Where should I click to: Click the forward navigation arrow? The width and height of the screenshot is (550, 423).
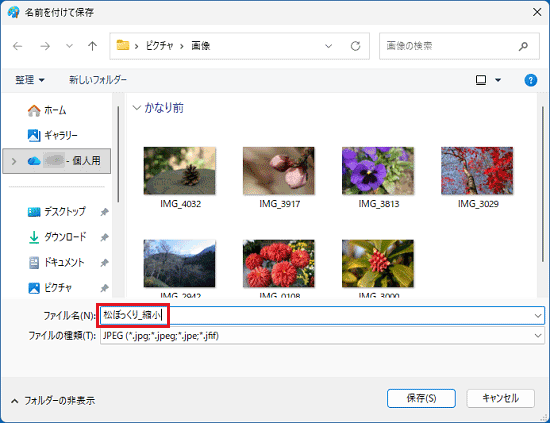[x=45, y=46]
